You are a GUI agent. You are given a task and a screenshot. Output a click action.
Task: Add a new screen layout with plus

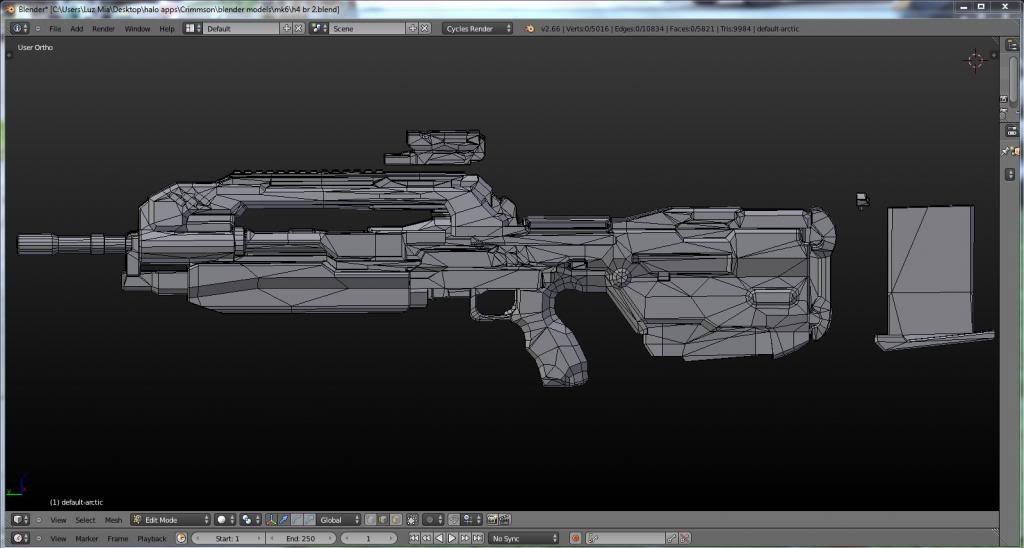[287, 29]
